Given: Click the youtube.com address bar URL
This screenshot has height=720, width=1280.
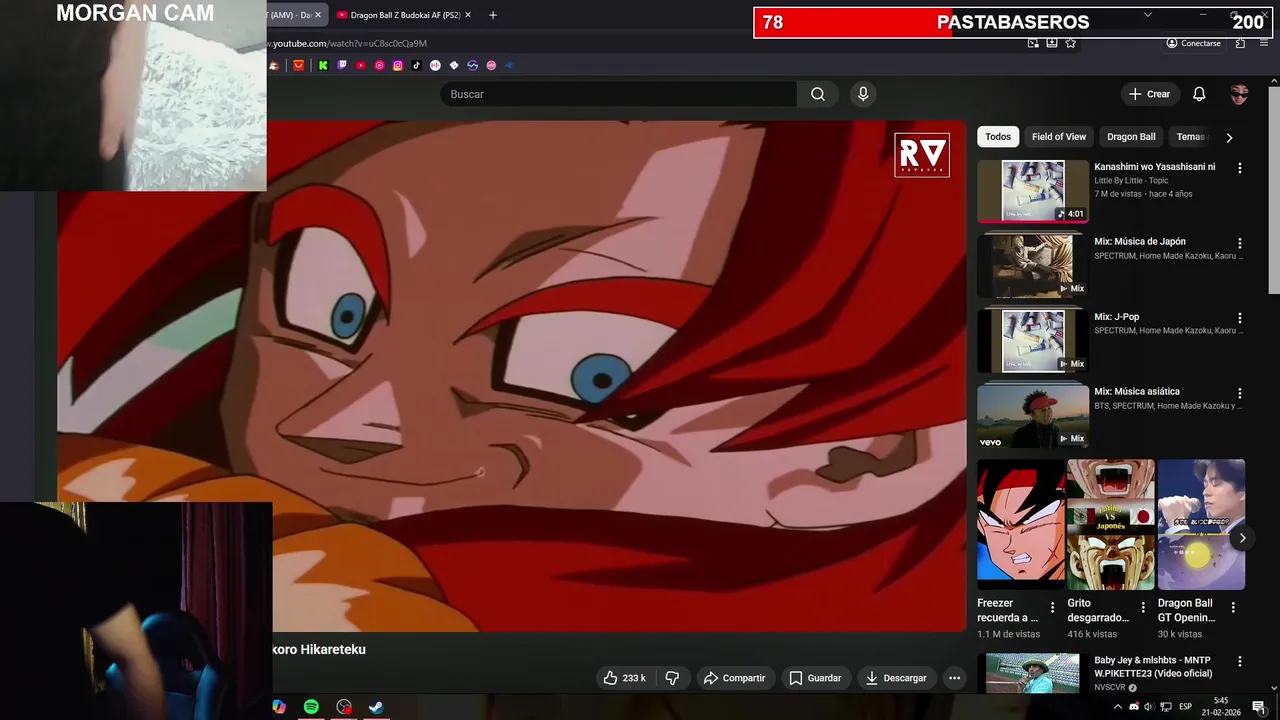Looking at the screenshot, I should pos(346,43).
